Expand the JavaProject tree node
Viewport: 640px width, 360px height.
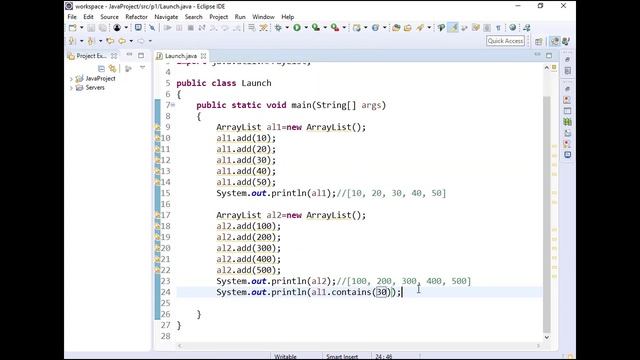click(x=71, y=79)
